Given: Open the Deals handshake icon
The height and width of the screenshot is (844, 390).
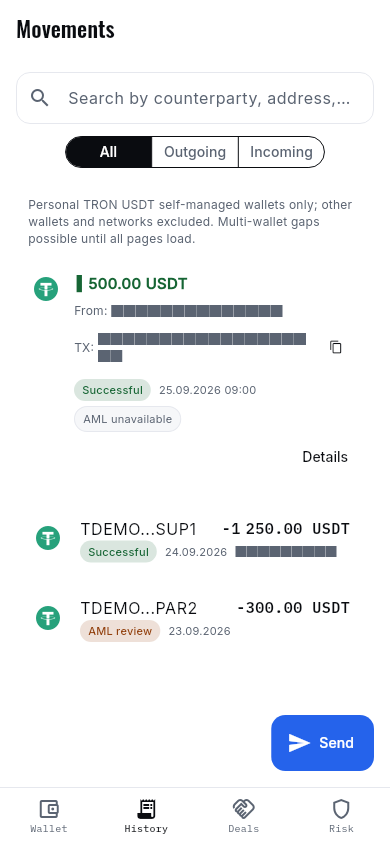Looking at the screenshot, I should coord(244,808).
